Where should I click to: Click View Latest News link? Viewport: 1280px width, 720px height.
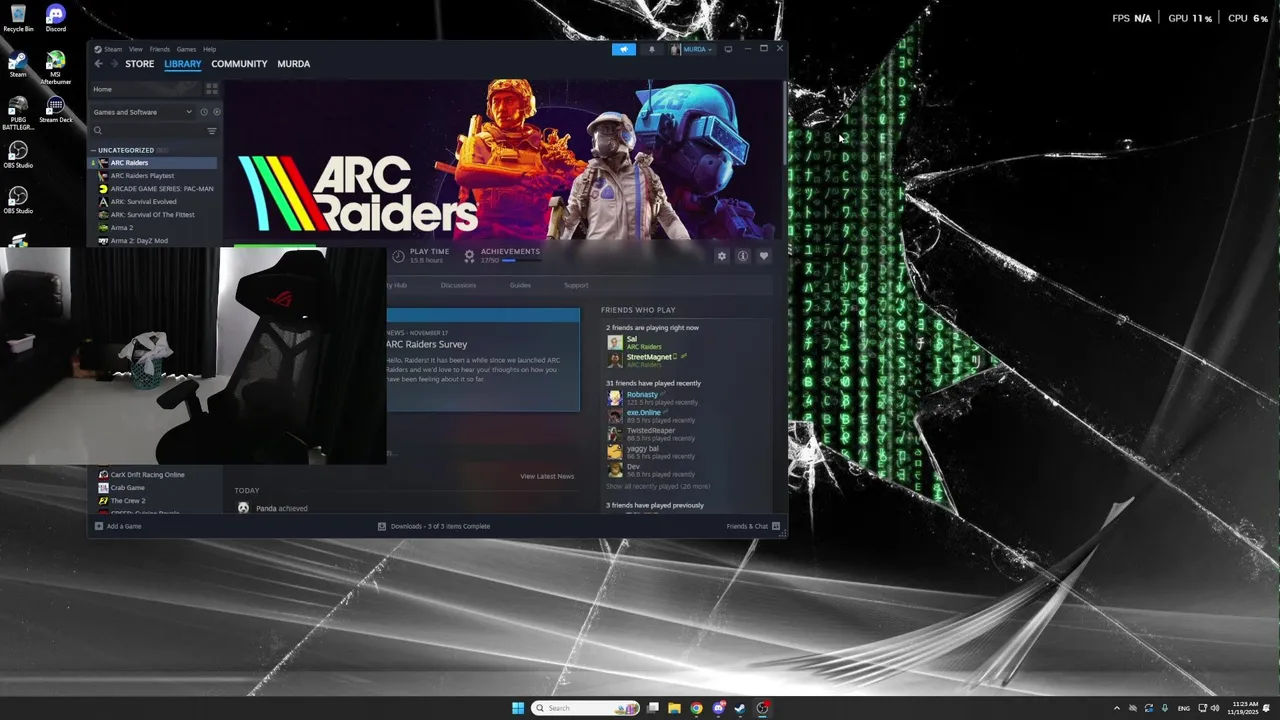tap(547, 476)
